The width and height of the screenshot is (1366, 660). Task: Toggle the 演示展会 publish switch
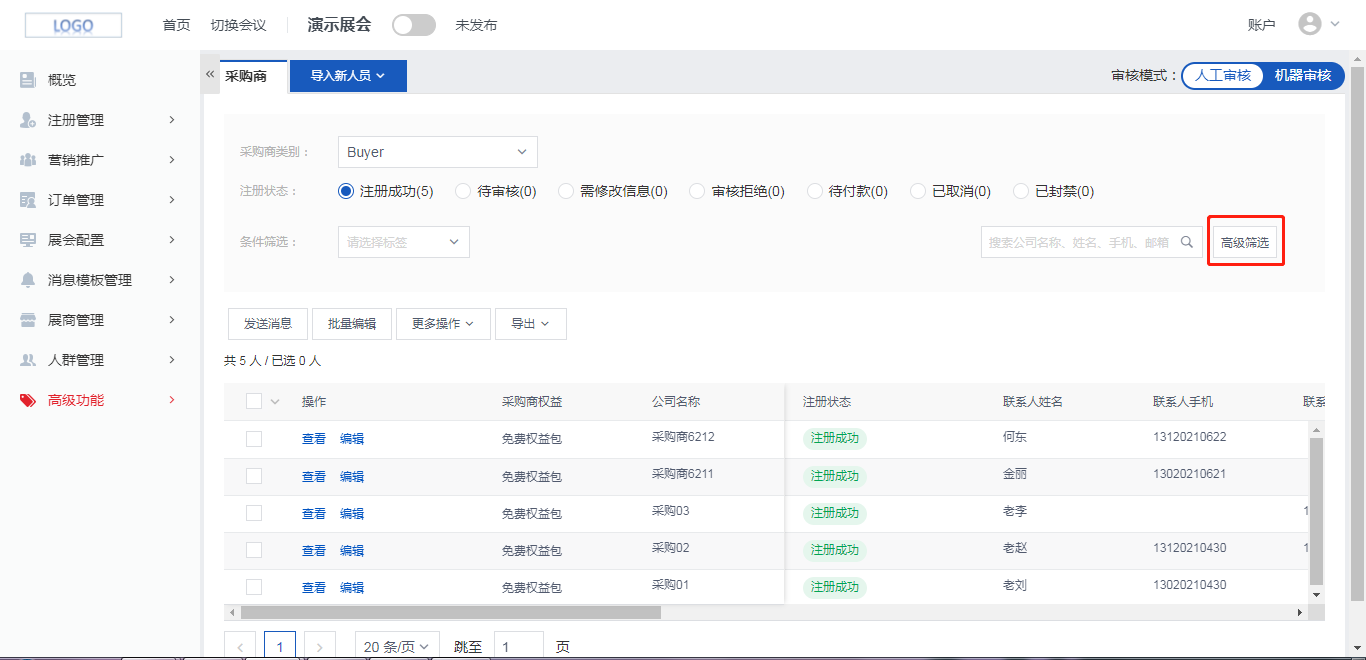click(x=414, y=25)
